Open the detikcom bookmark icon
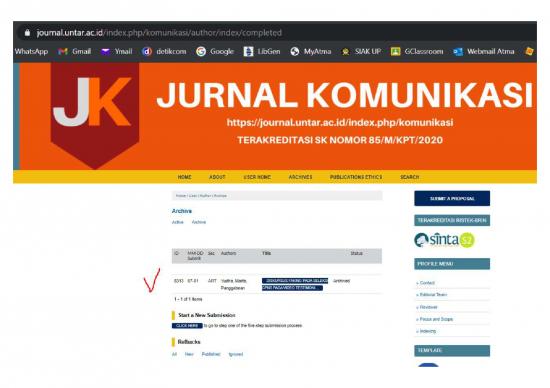The height and width of the screenshot is (388, 550). (147, 52)
